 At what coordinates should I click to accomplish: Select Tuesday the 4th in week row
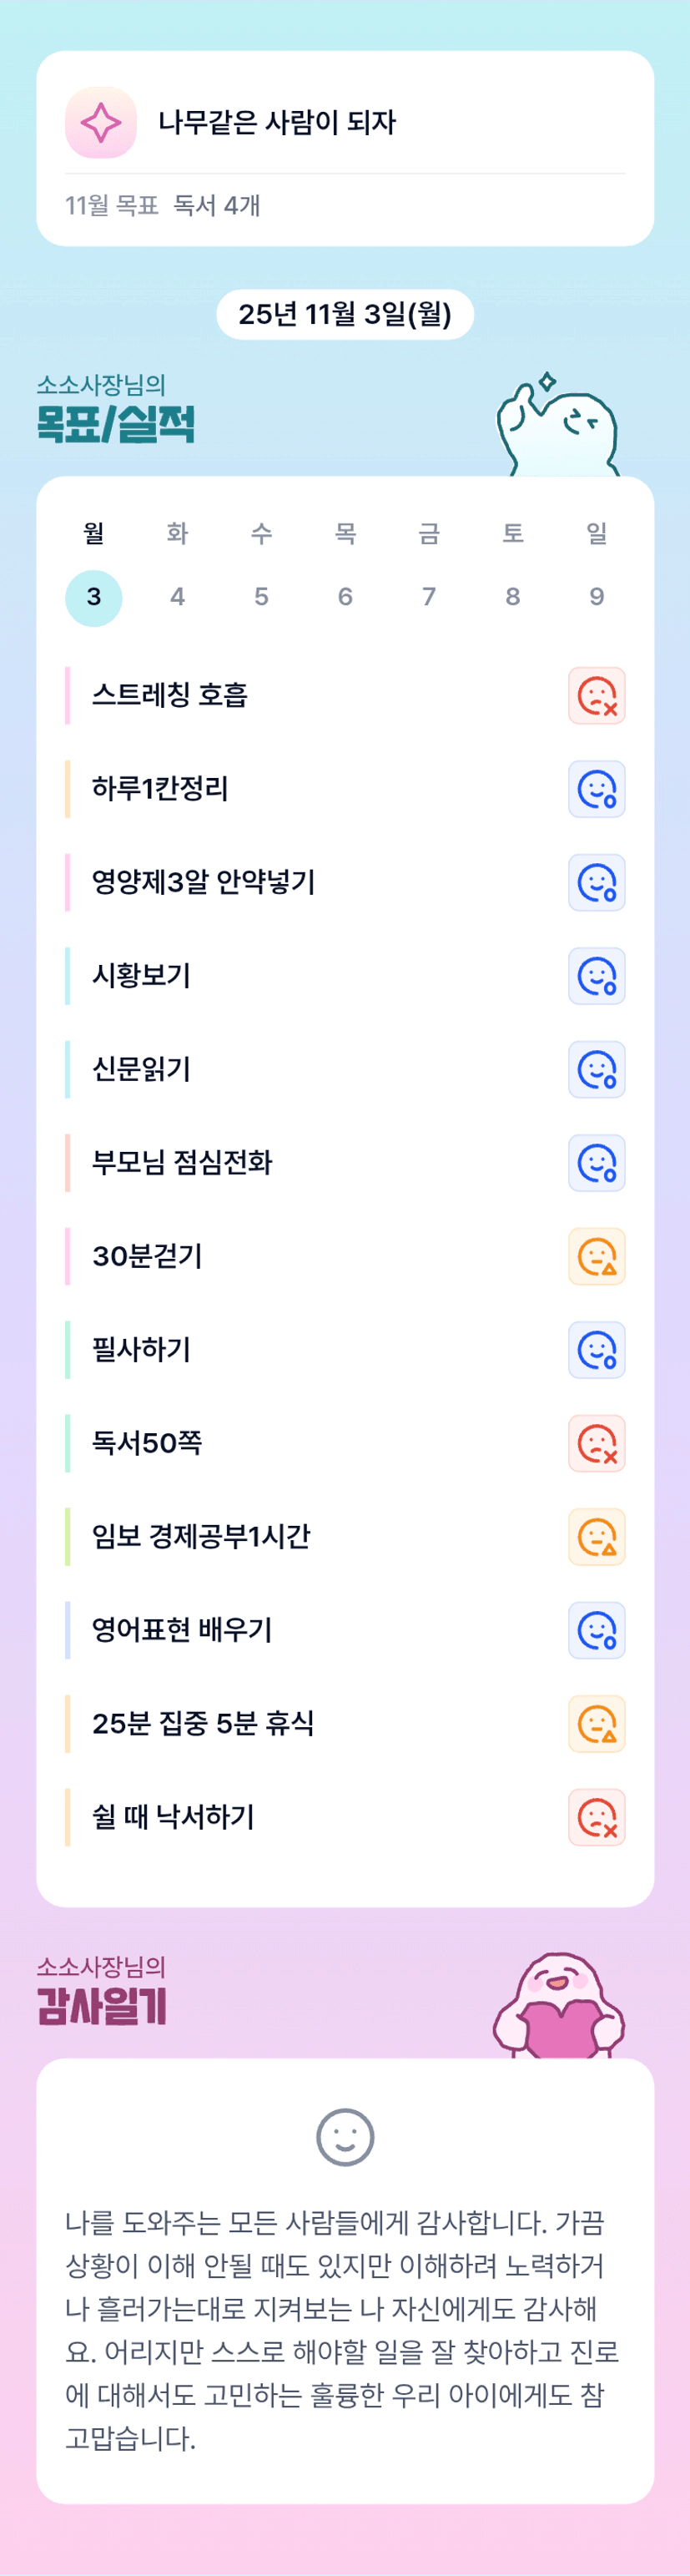[178, 597]
